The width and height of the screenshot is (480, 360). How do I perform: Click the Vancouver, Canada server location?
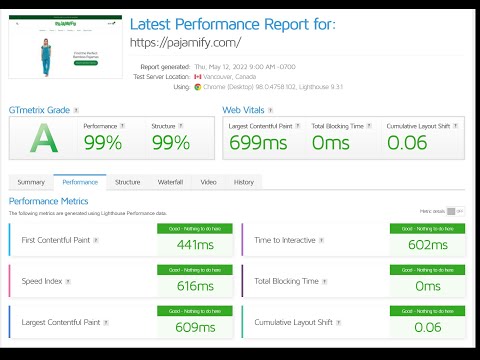pyautogui.click(x=230, y=77)
